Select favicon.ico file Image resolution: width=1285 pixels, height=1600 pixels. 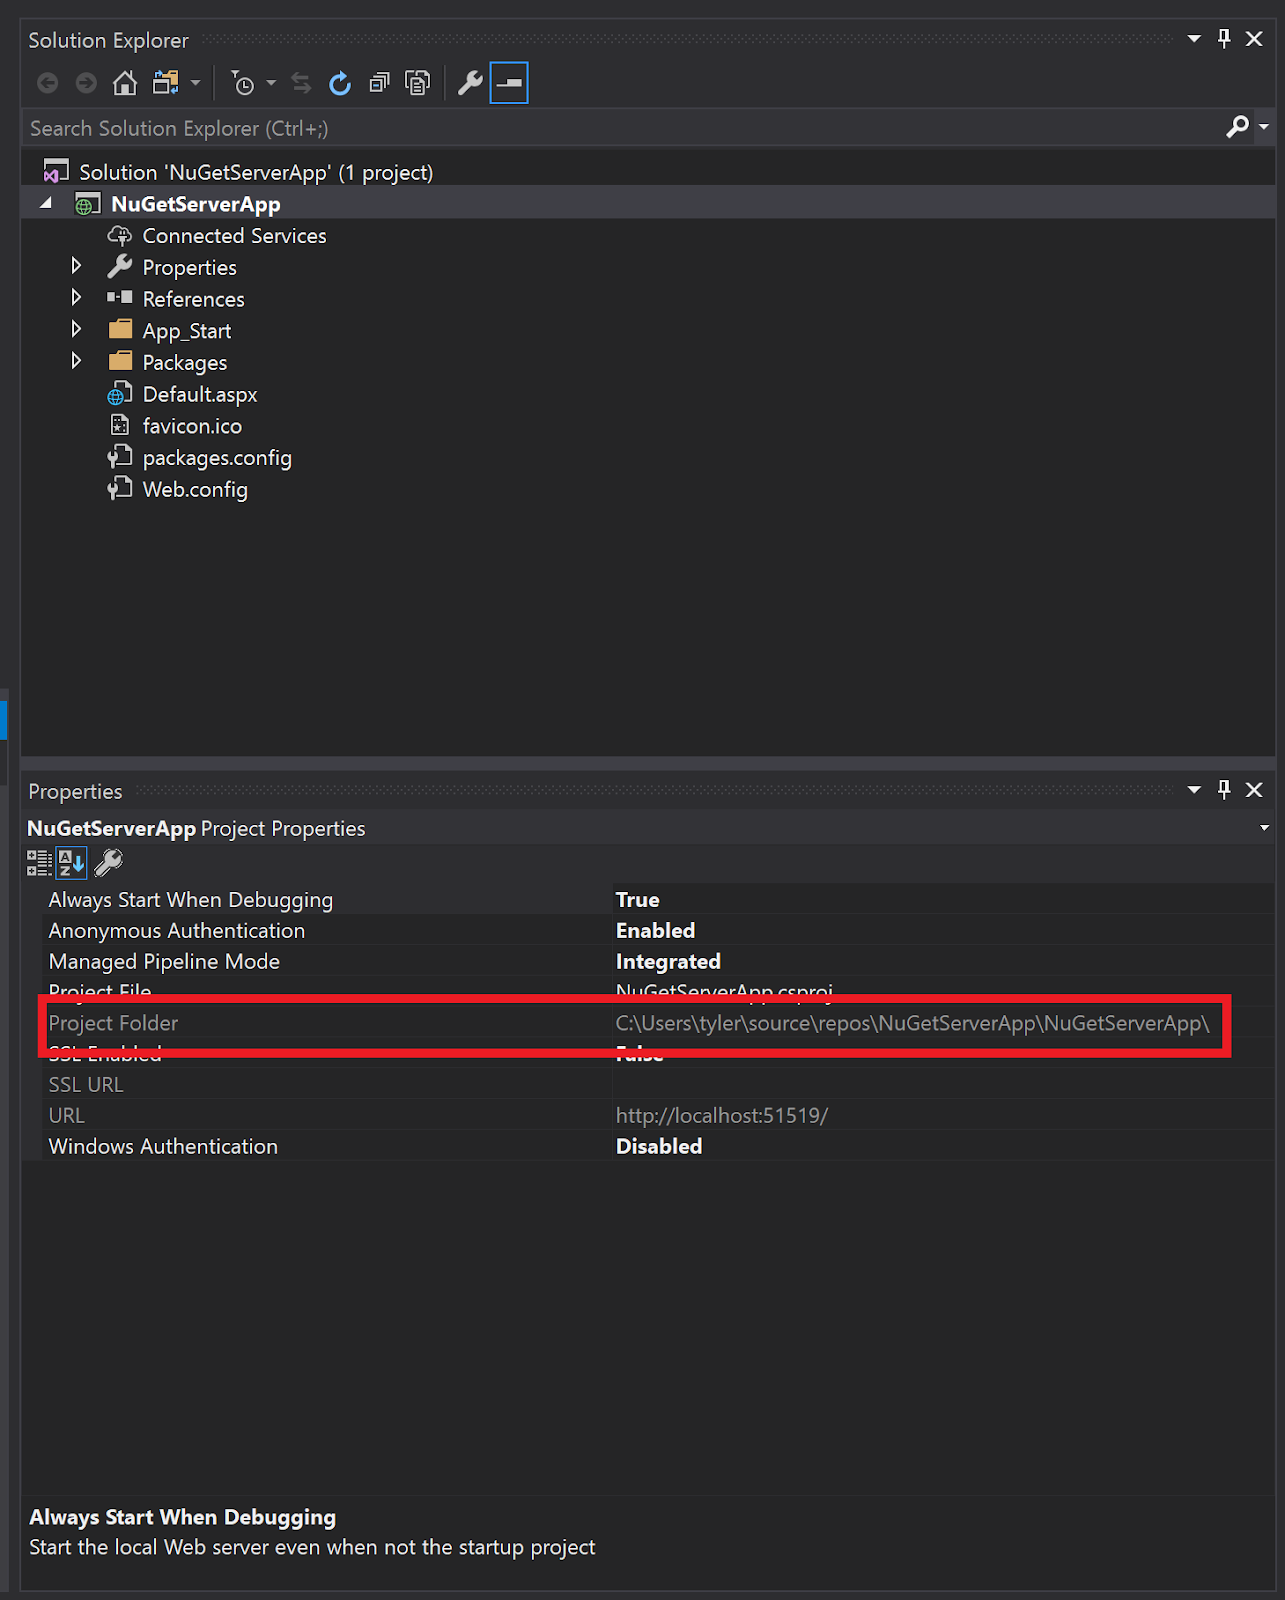tap(192, 426)
